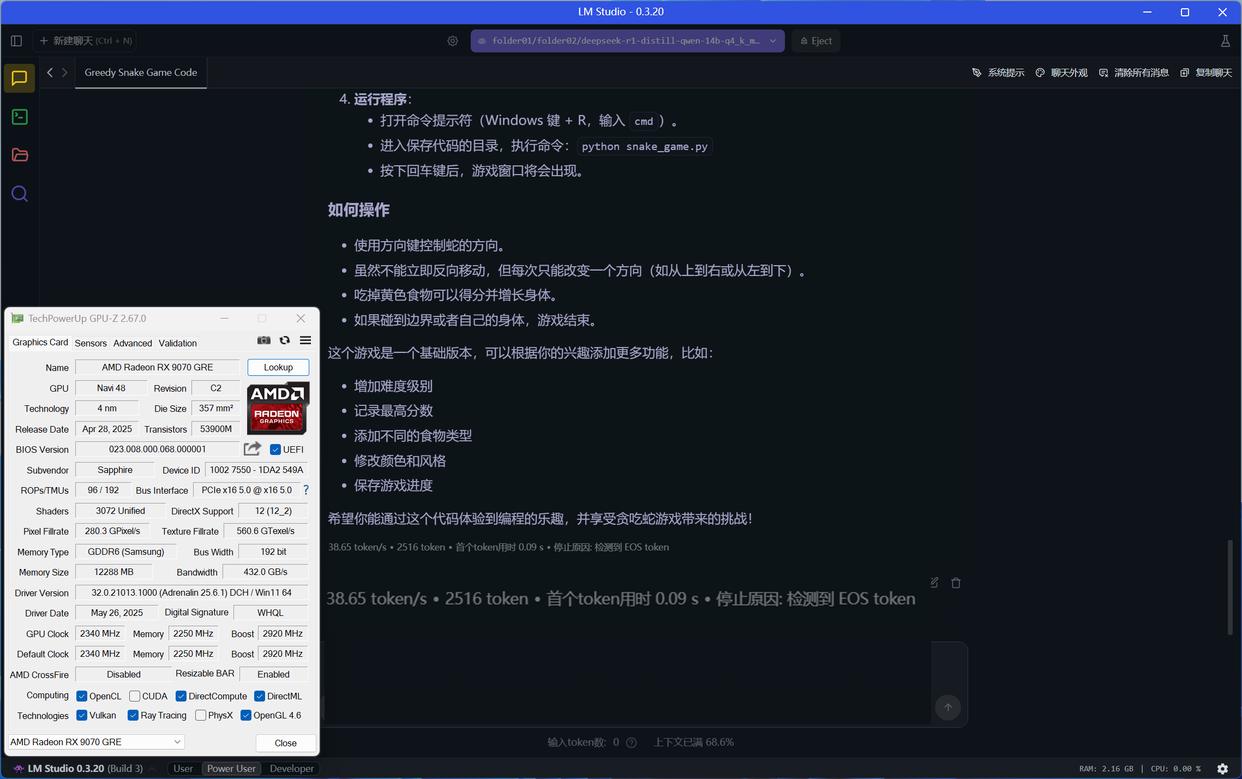Screen dimensions: 1242x779
Task: Go back with the left arrow
Action: coord(50,72)
